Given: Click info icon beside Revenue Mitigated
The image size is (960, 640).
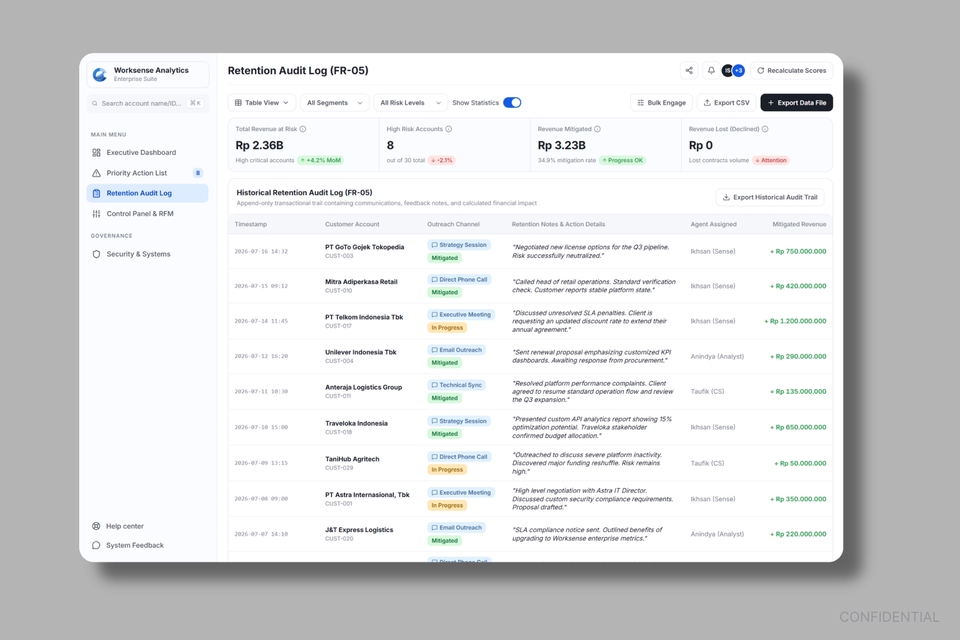Looking at the screenshot, I should coord(597,129).
